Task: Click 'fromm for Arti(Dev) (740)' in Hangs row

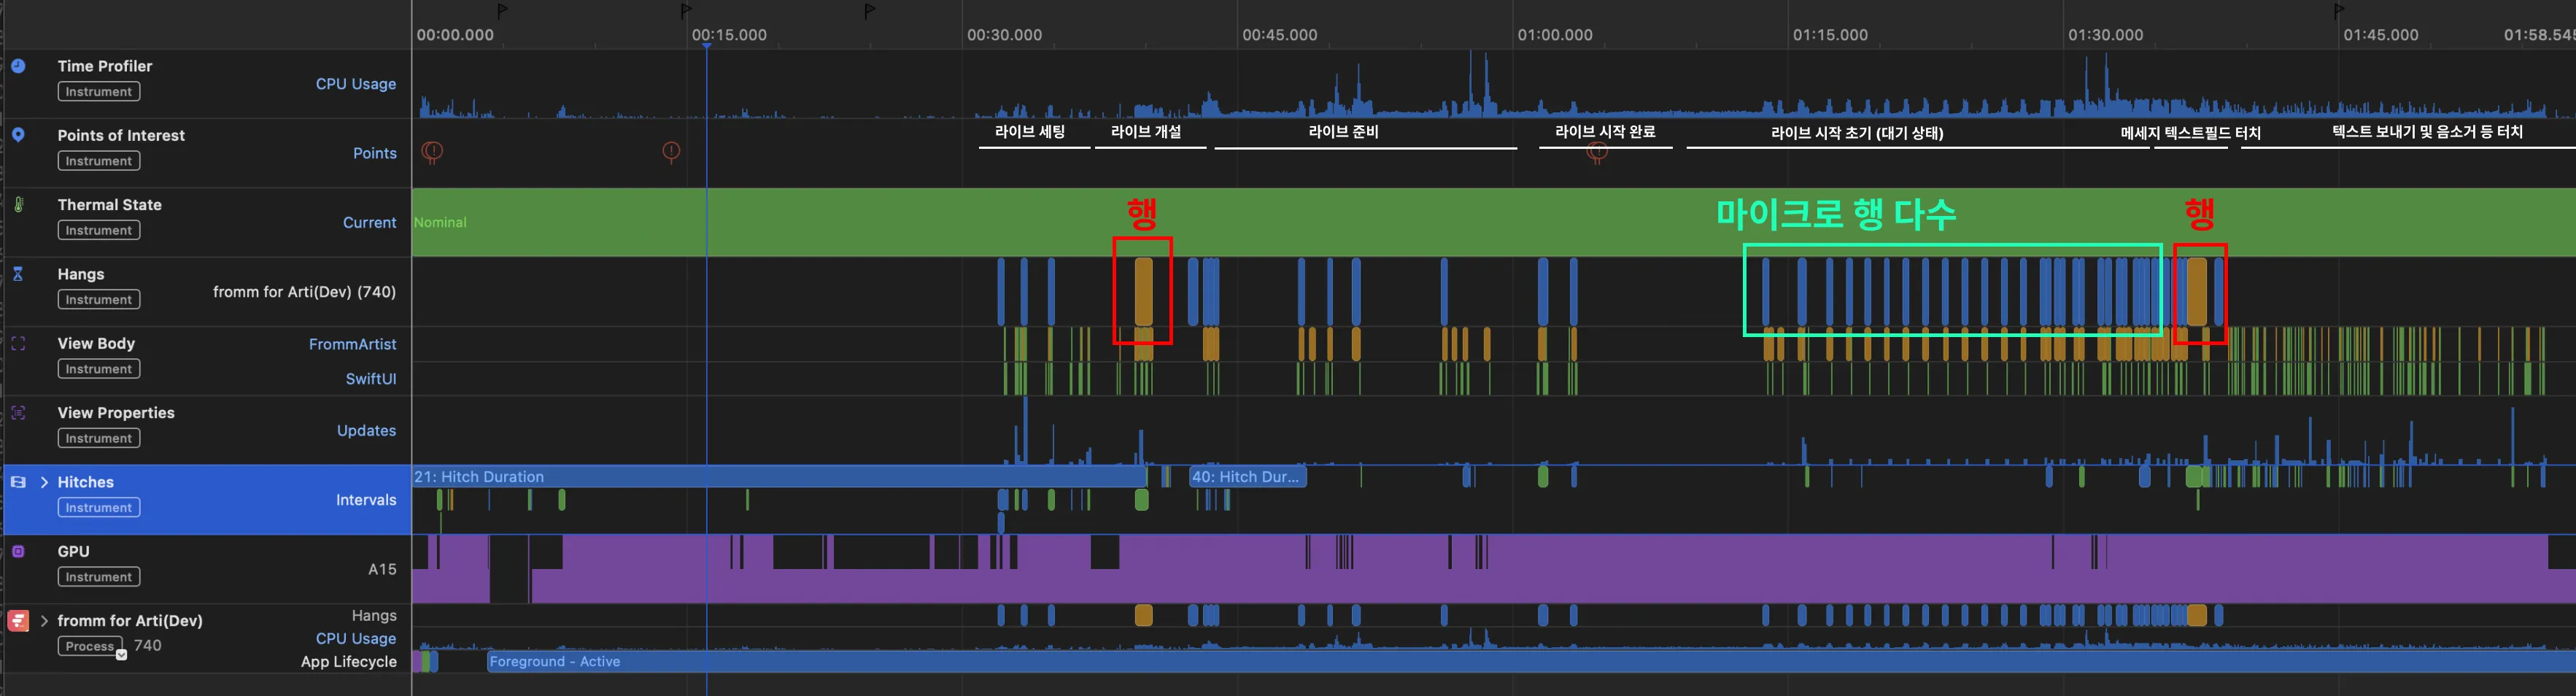Action: 304,292
